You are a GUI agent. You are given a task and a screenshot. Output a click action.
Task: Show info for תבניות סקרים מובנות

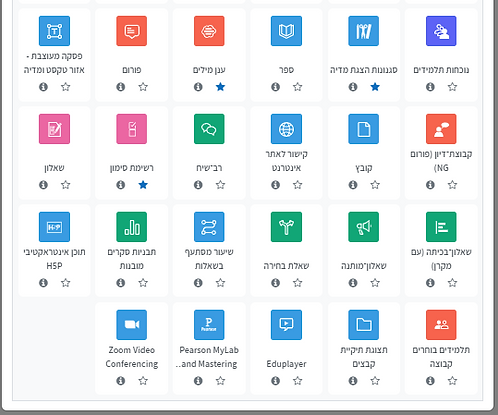(121, 283)
